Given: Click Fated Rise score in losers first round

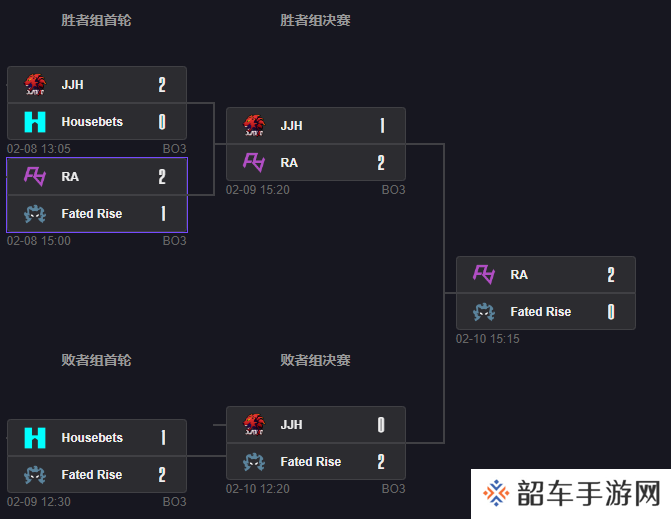Looking at the screenshot, I should [162, 475].
